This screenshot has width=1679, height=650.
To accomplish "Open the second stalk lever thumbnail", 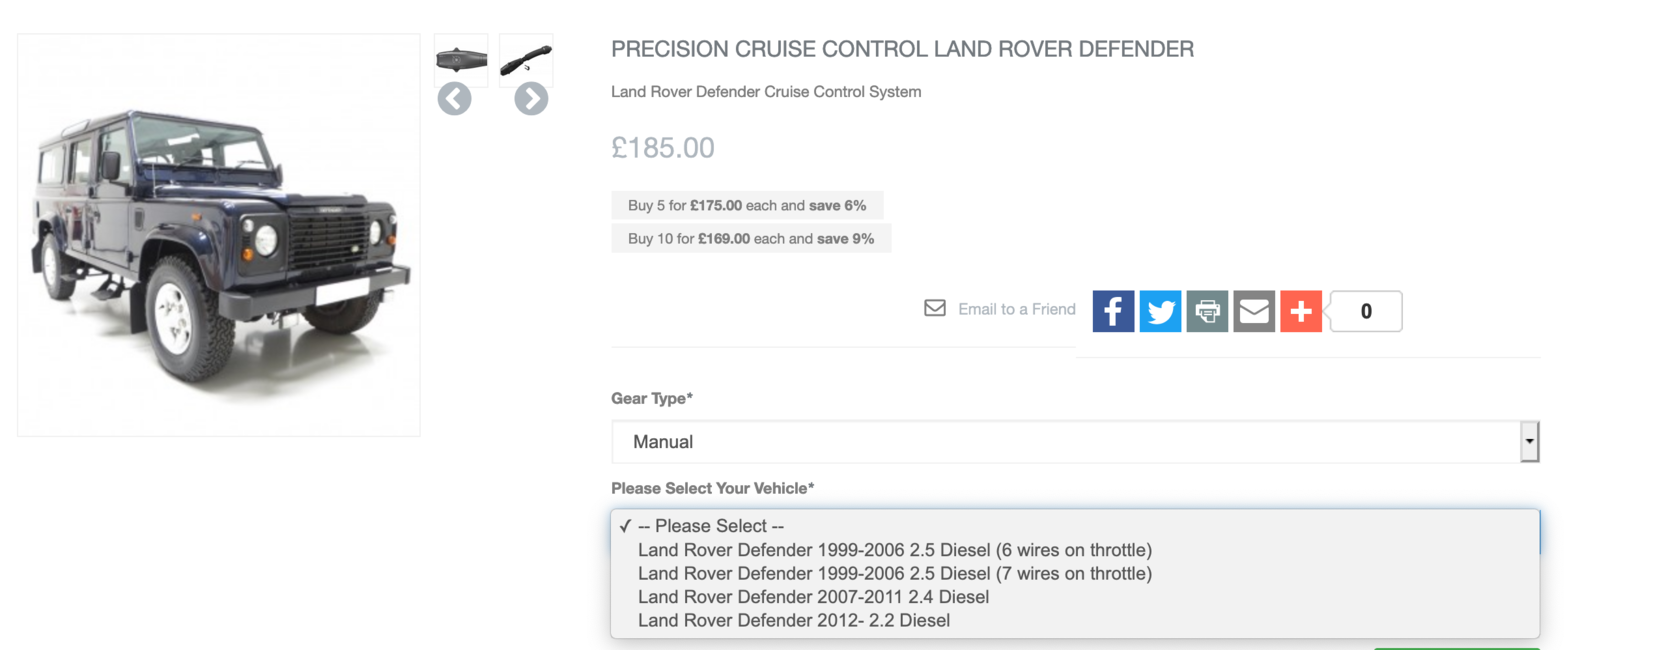I will pos(526,59).
